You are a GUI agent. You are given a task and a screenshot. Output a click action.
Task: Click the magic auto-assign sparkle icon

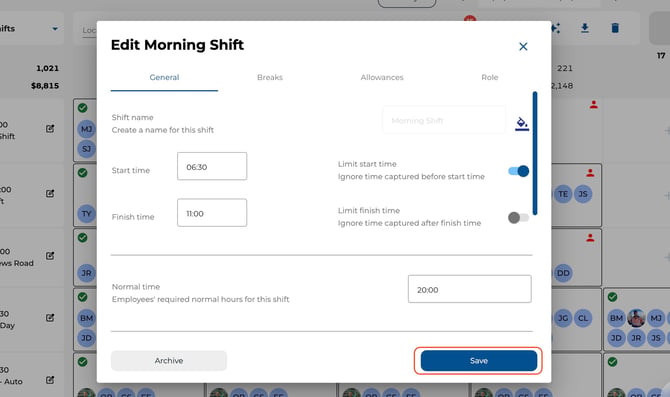(x=555, y=28)
